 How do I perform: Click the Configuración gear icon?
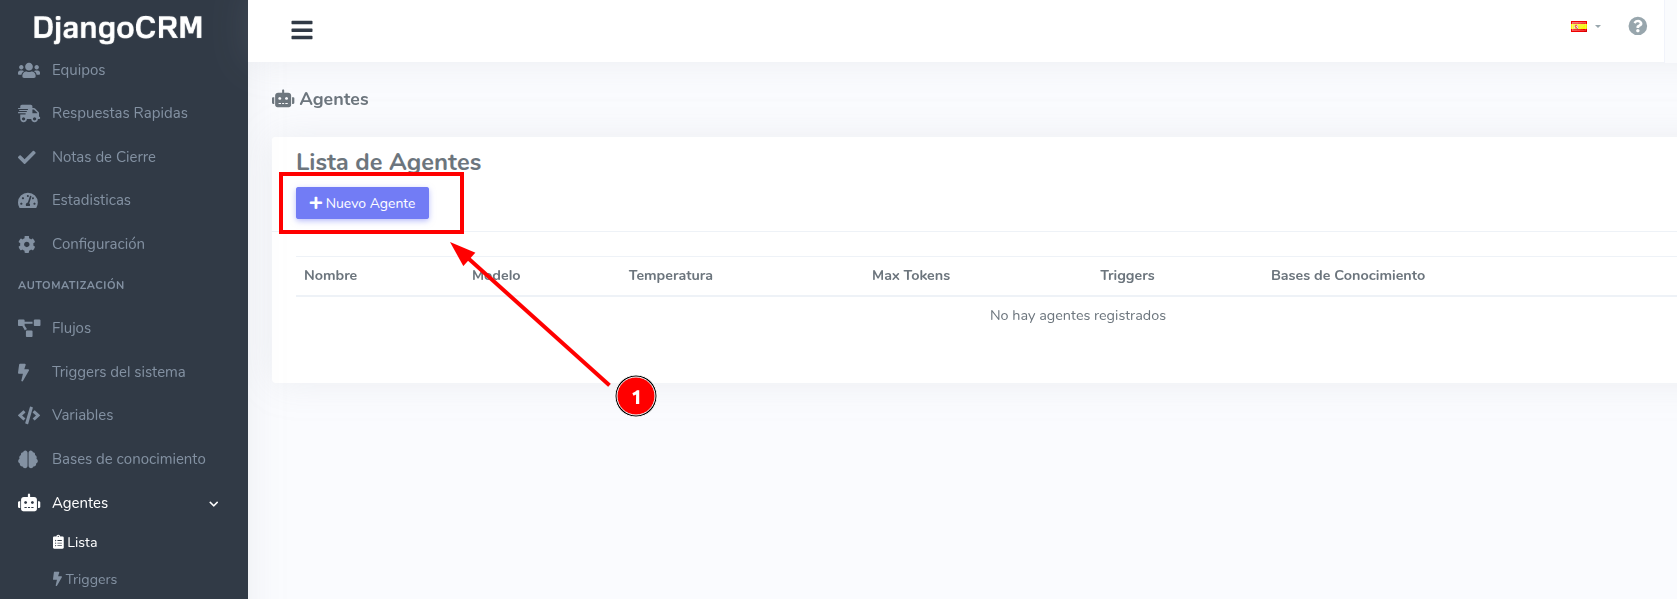[x=27, y=244]
